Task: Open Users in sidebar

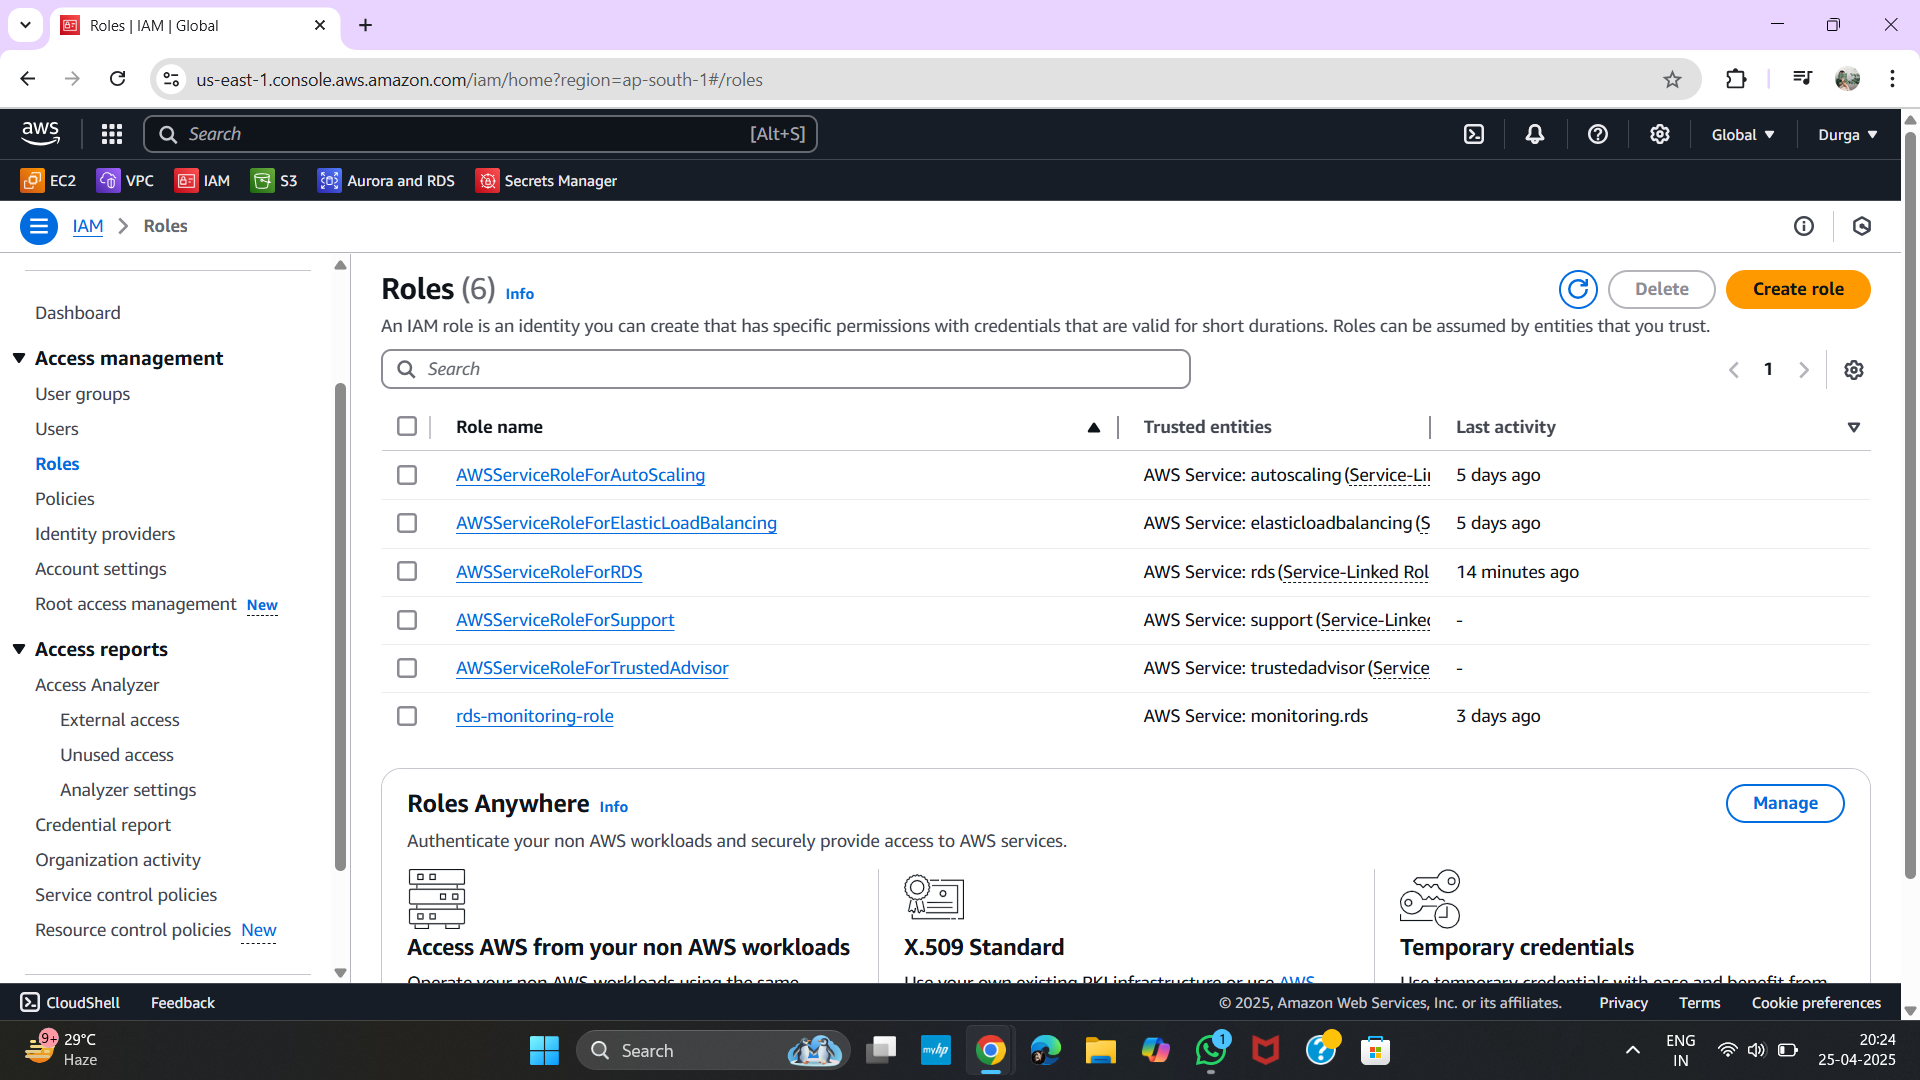Action: click(57, 429)
